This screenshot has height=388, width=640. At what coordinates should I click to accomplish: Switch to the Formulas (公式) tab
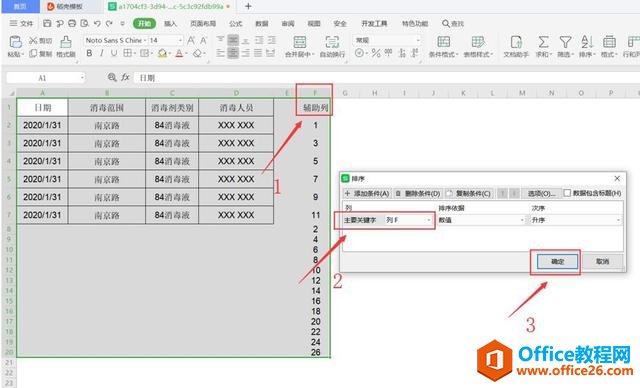coord(236,23)
